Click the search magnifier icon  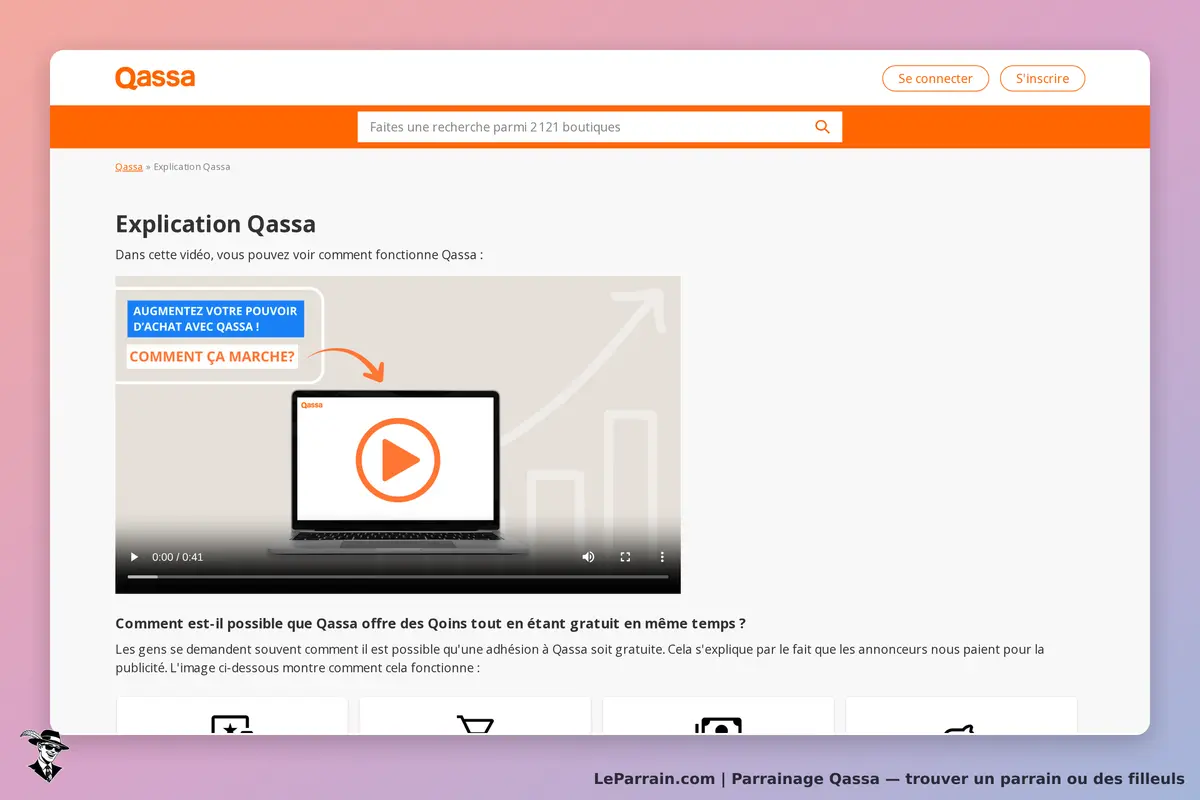[823, 127]
